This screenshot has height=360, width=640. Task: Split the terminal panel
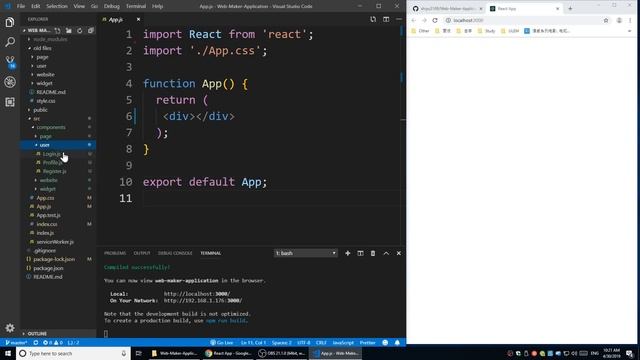point(360,253)
